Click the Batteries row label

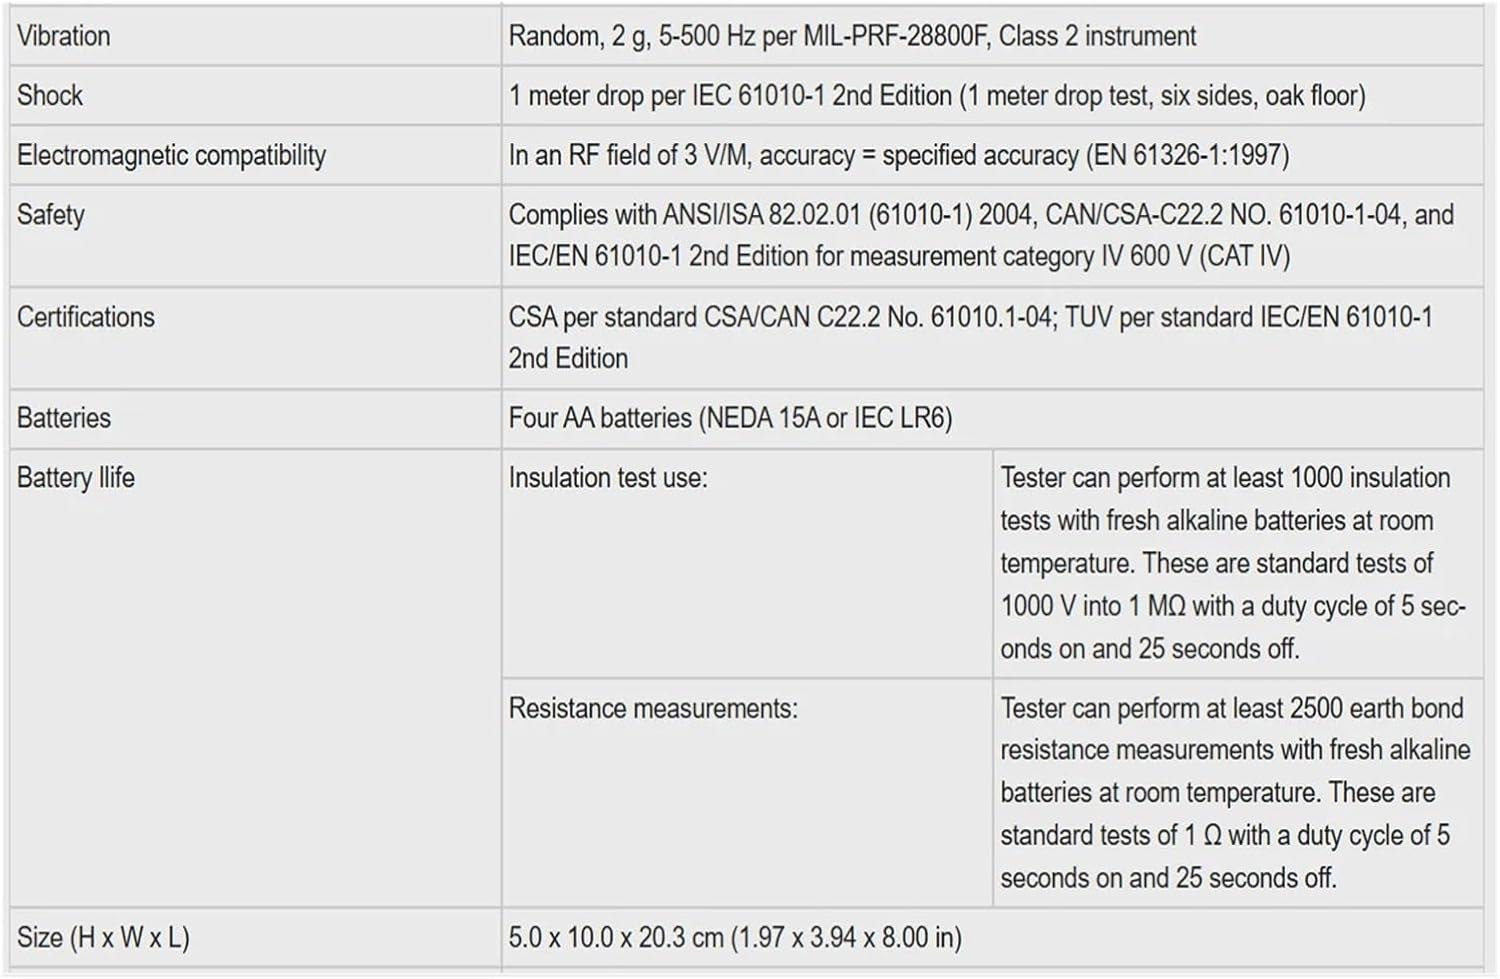coord(64,418)
